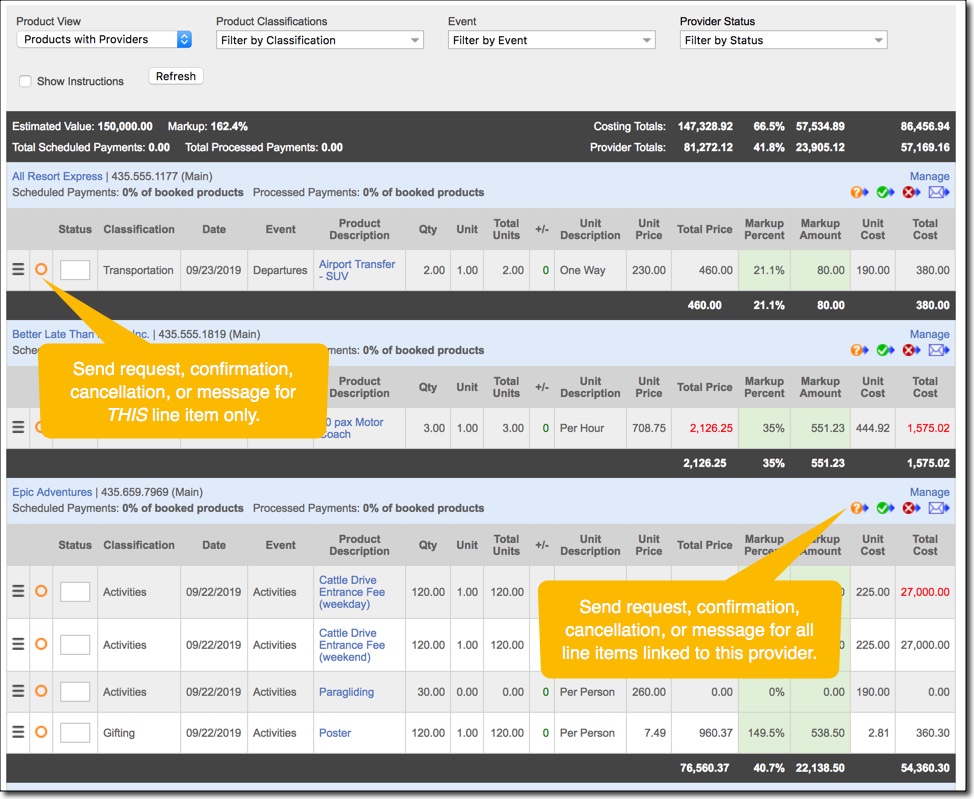Click orange circle on Airport Transfer - SUV row
The height and width of the screenshot is (799, 974).
41,270
